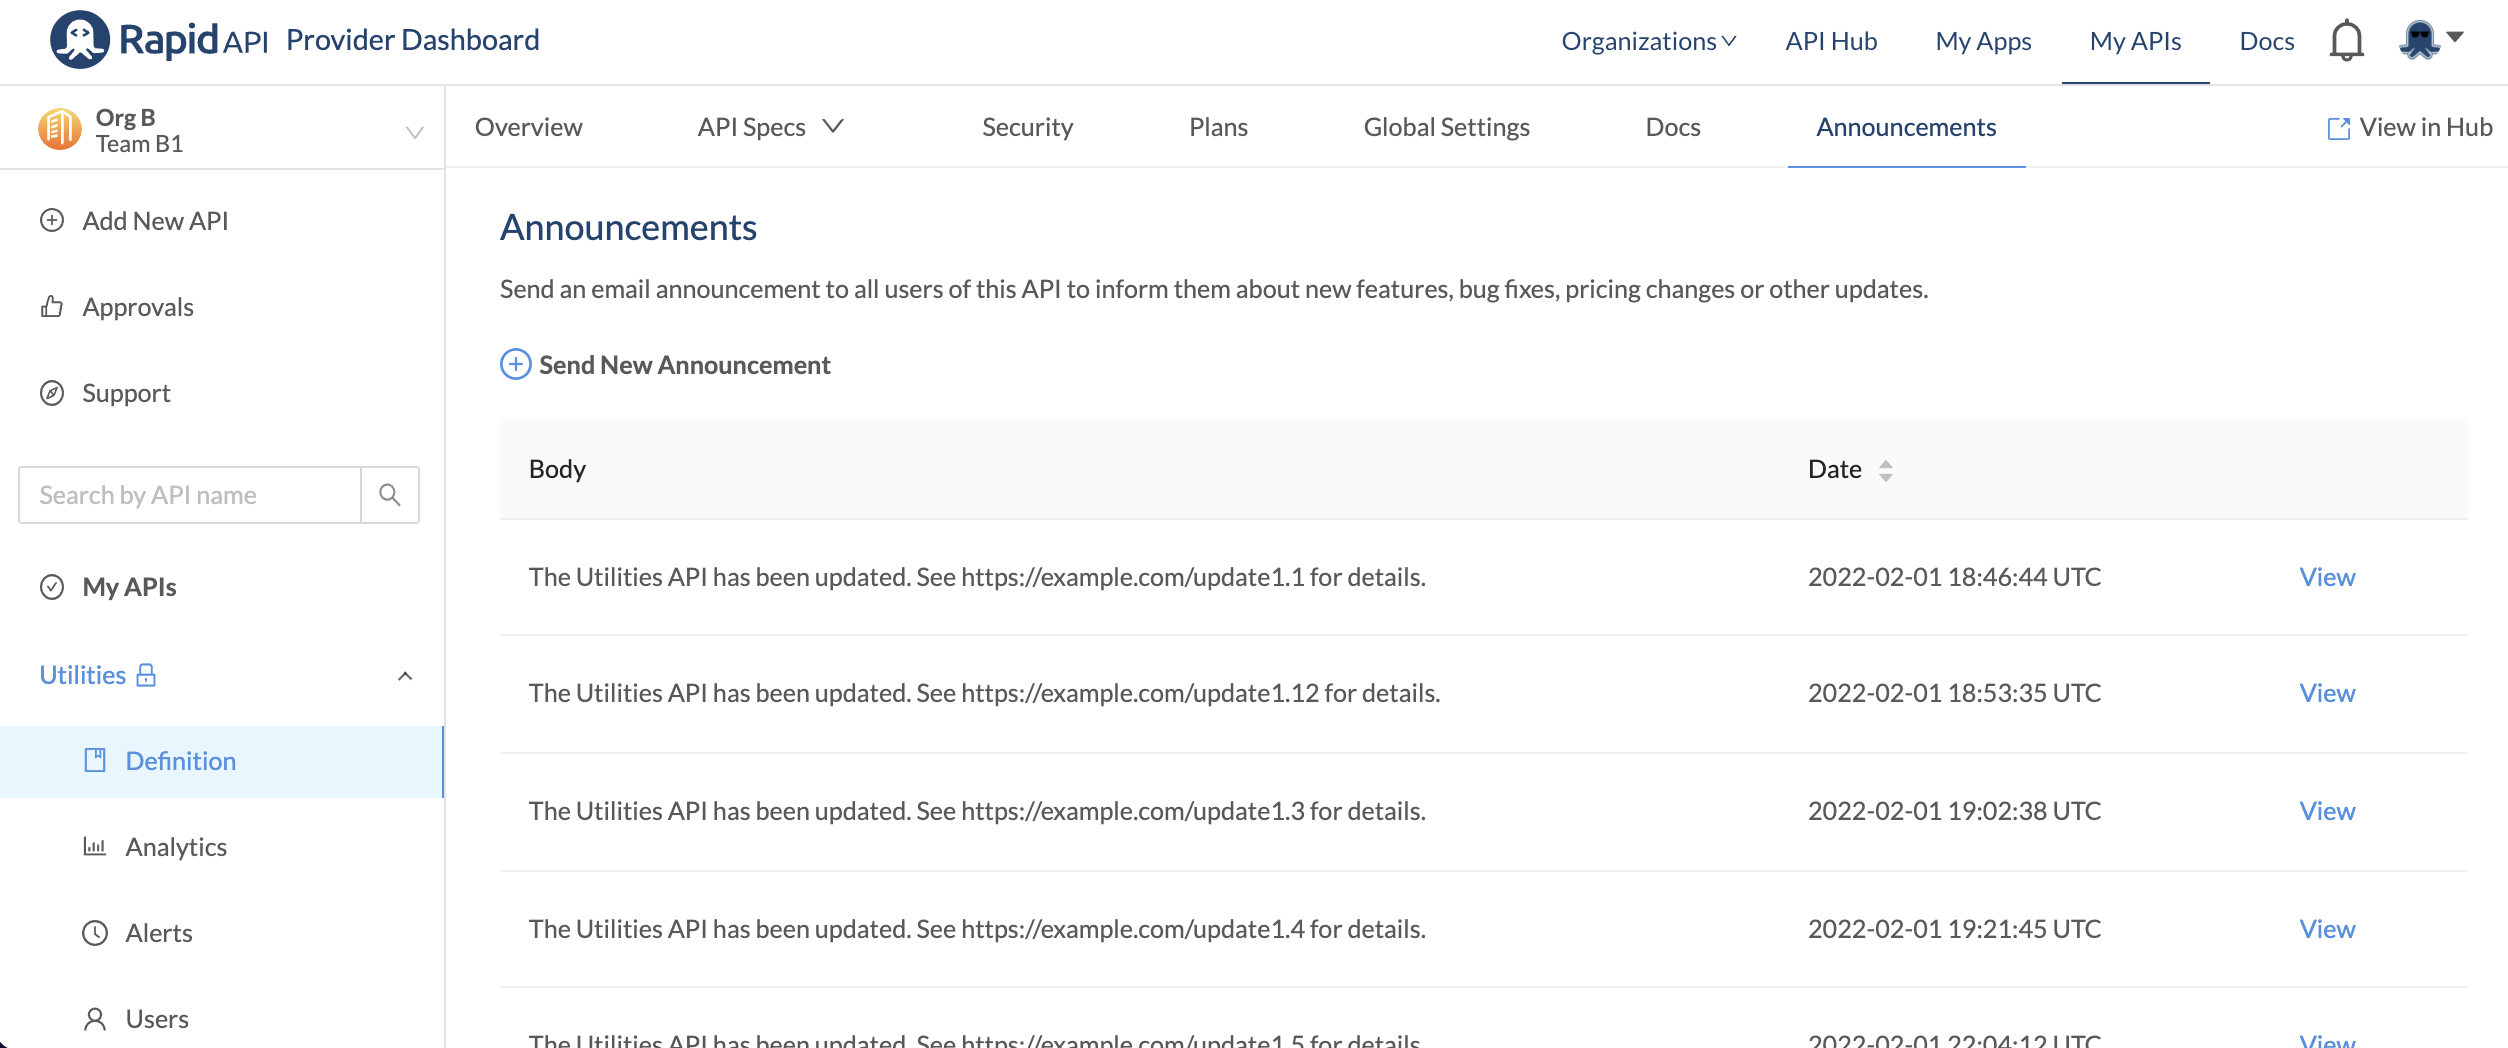
Task: Click the Definition book icon
Action: [x=95, y=760]
